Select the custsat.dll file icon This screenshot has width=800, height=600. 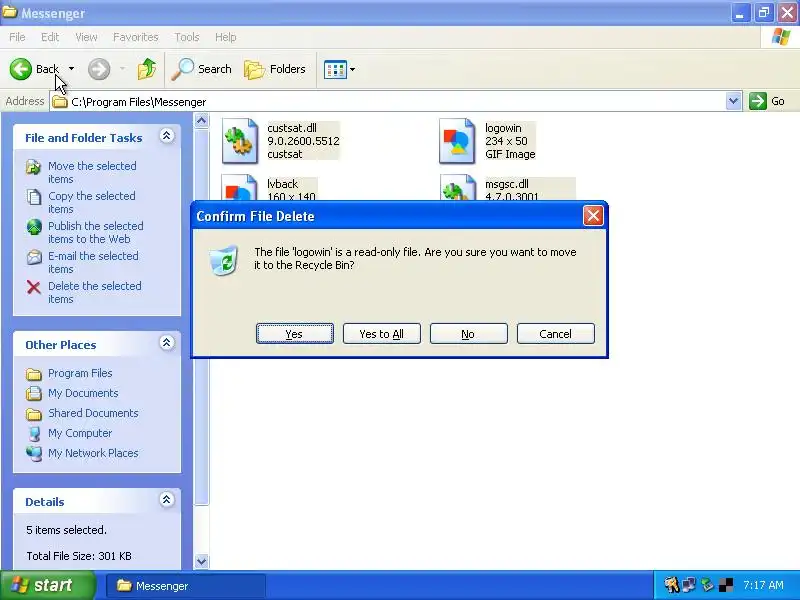coord(240,141)
